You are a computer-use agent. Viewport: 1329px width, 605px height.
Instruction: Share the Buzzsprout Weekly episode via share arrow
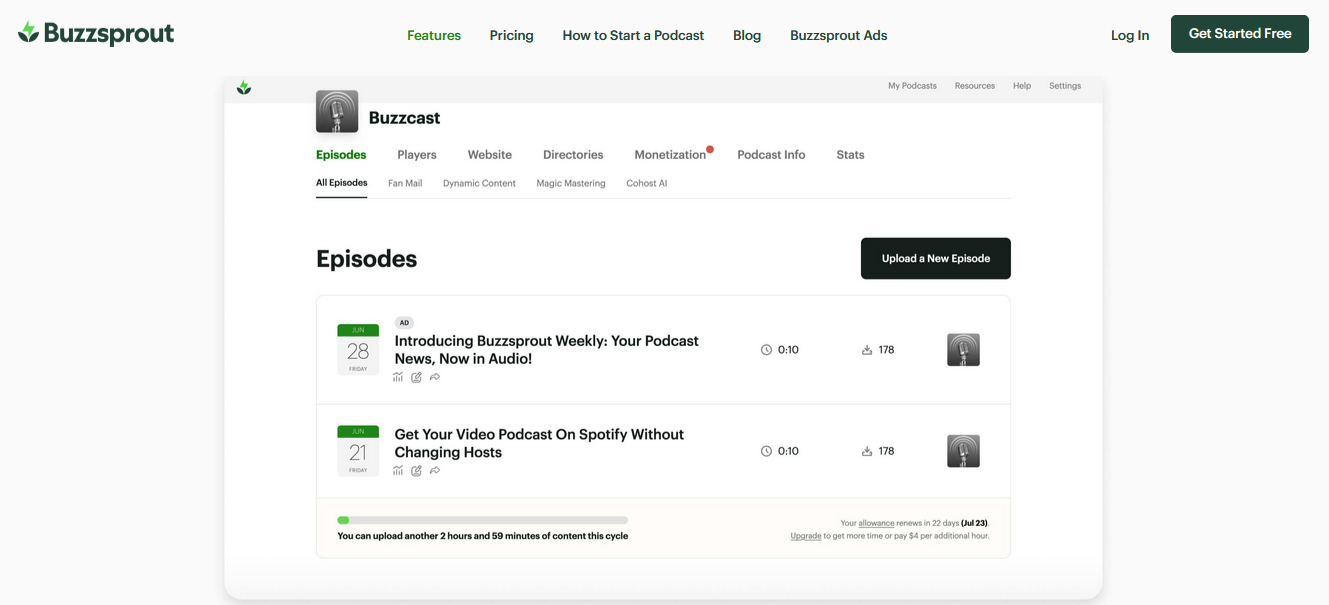pos(435,377)
